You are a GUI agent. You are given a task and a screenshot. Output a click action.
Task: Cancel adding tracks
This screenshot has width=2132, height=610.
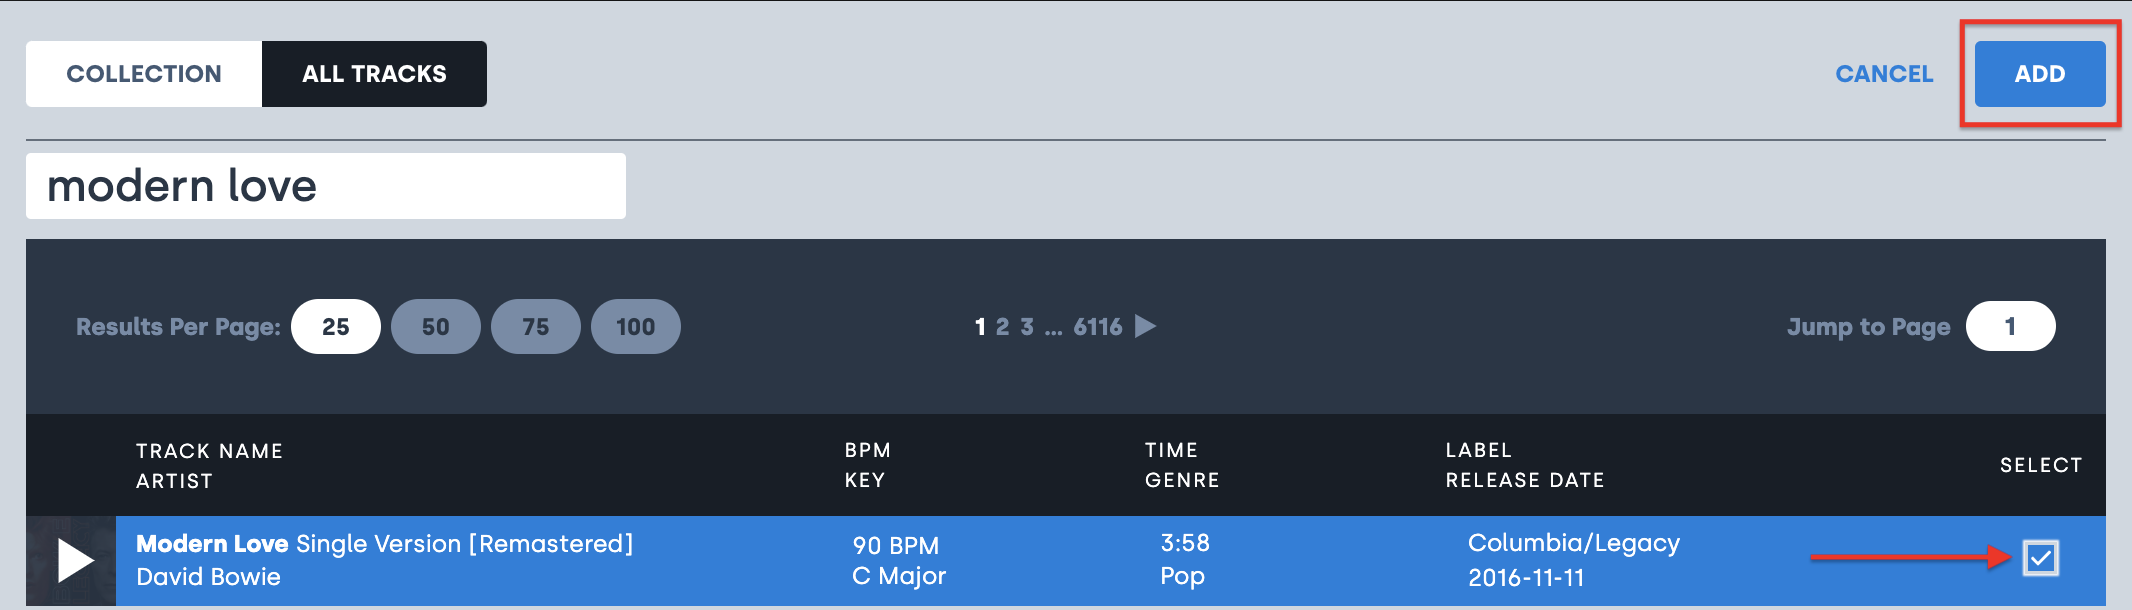tap(1884, 74)
